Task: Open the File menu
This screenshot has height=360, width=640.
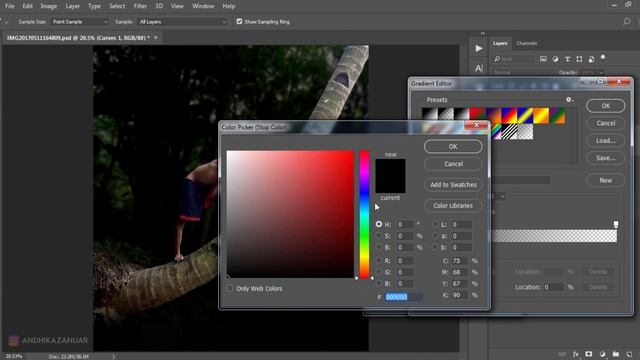Action: [x=9, y=6]
